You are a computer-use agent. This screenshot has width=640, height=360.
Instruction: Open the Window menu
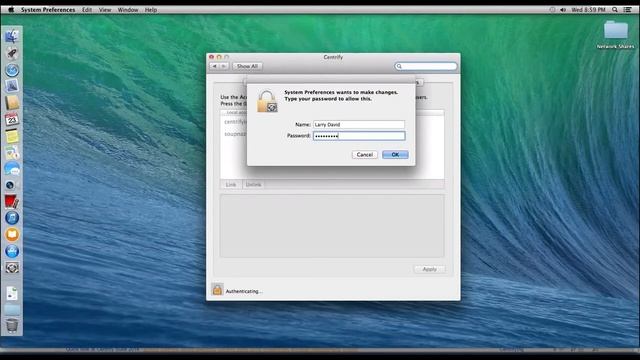click(x=128, y=9)
